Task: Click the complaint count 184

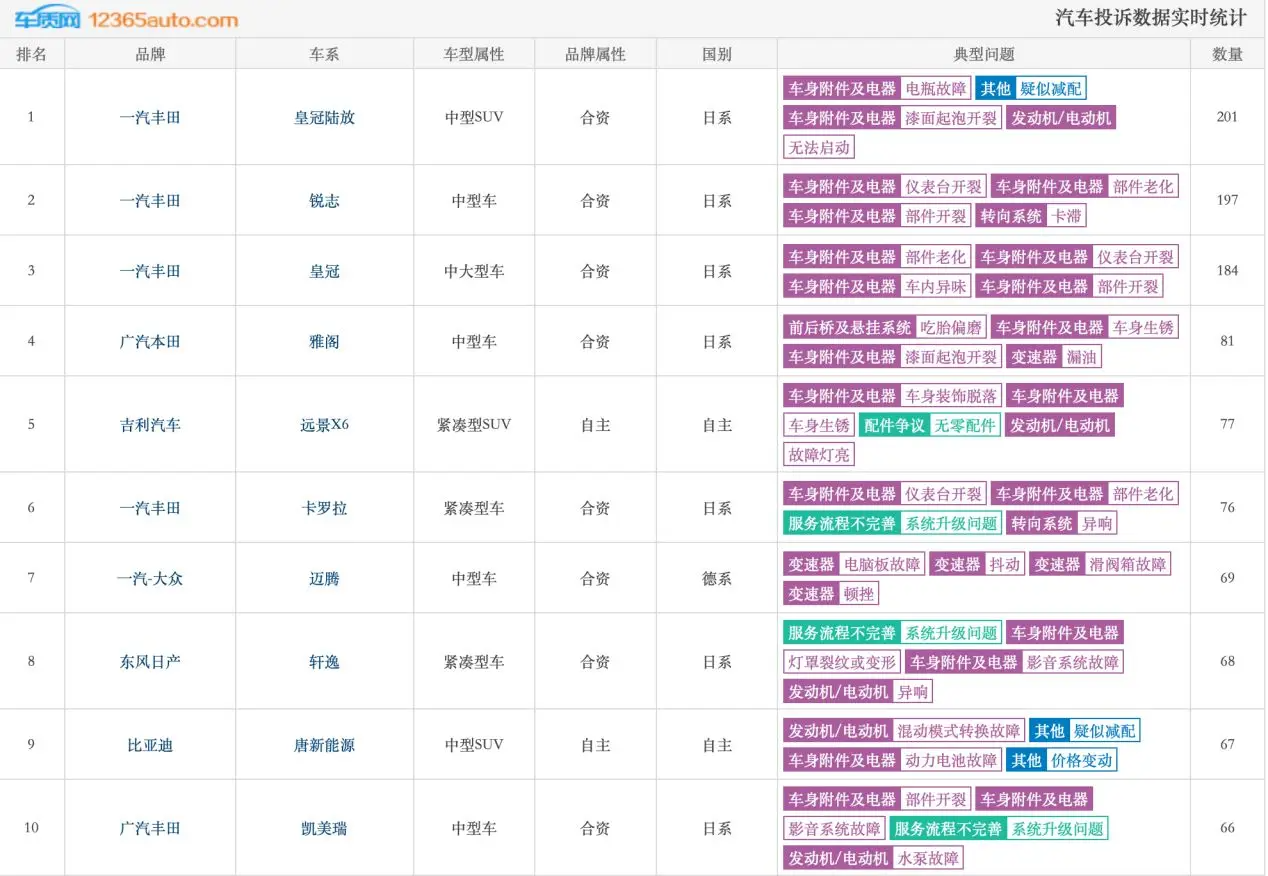Action: pos(1227,271)
